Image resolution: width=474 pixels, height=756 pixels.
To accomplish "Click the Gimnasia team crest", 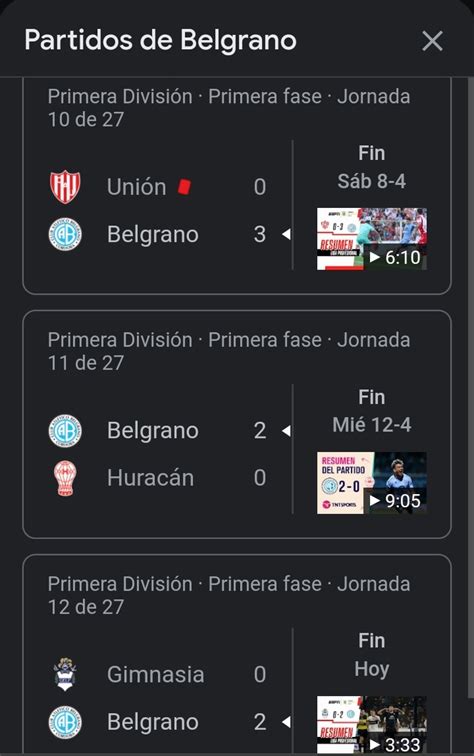I will coord(65,674).
